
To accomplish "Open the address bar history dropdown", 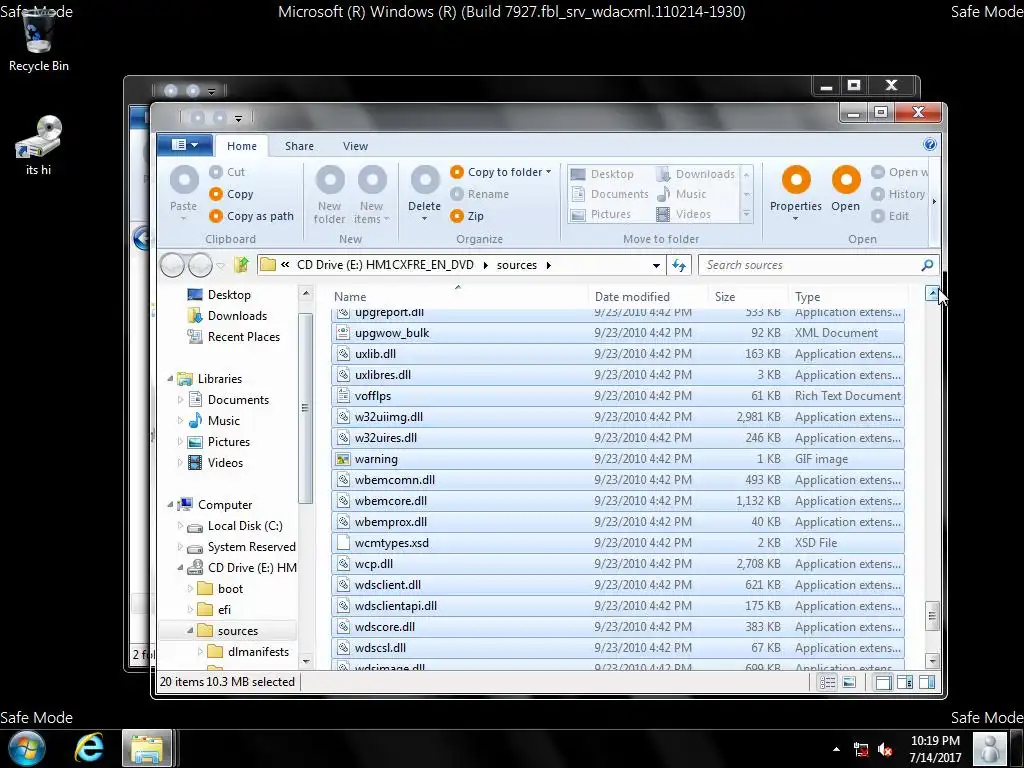I will coord(656,265).
